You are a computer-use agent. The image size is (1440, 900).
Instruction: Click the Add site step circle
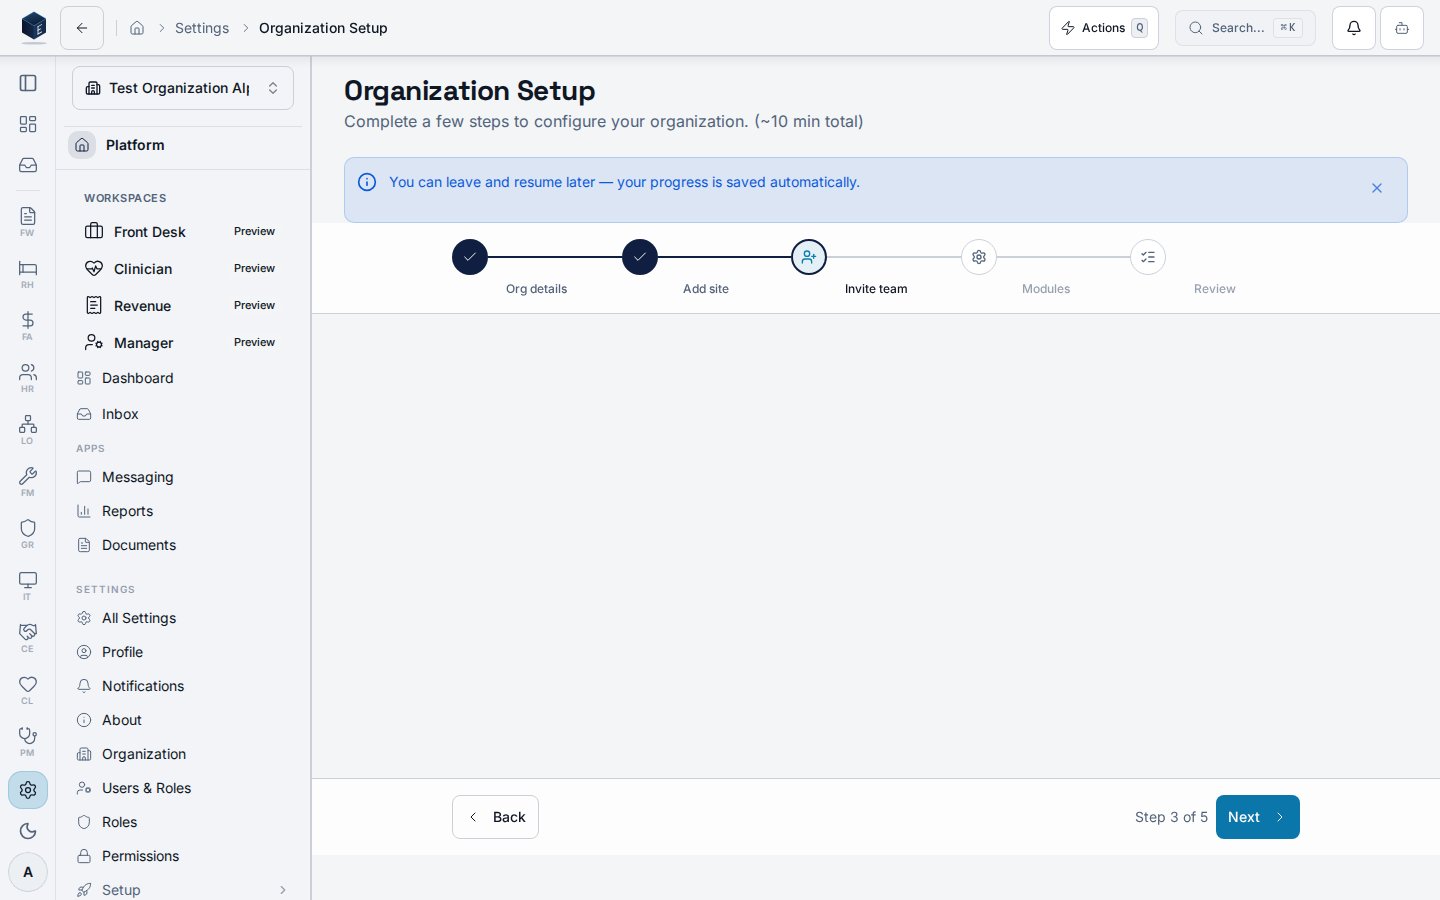pos(640,257)
